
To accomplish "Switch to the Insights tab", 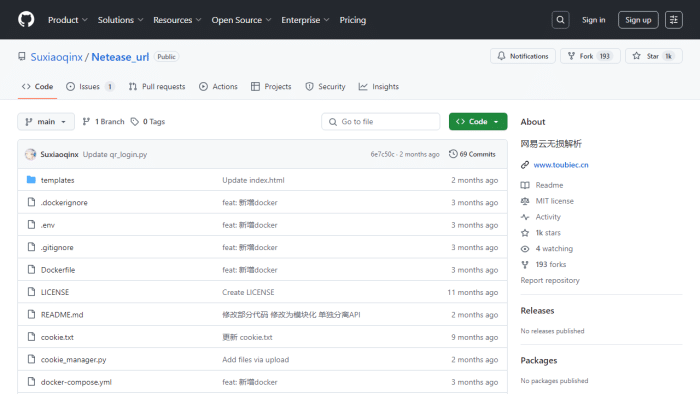I will click(x=379, y=87).
